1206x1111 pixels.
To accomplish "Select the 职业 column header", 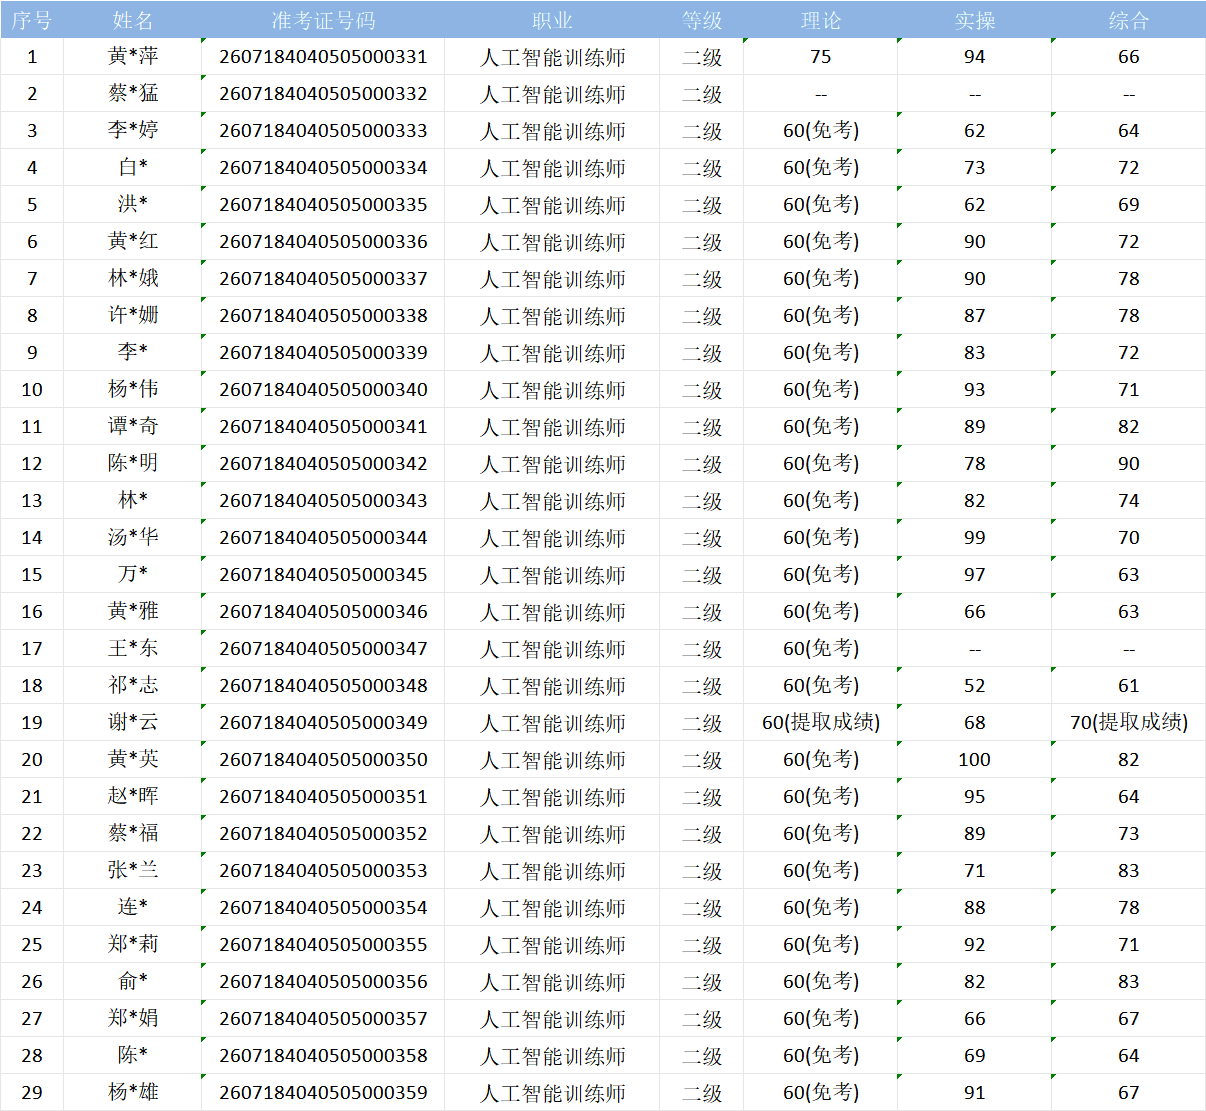I will pyautogui.click(x=552, y=20).
